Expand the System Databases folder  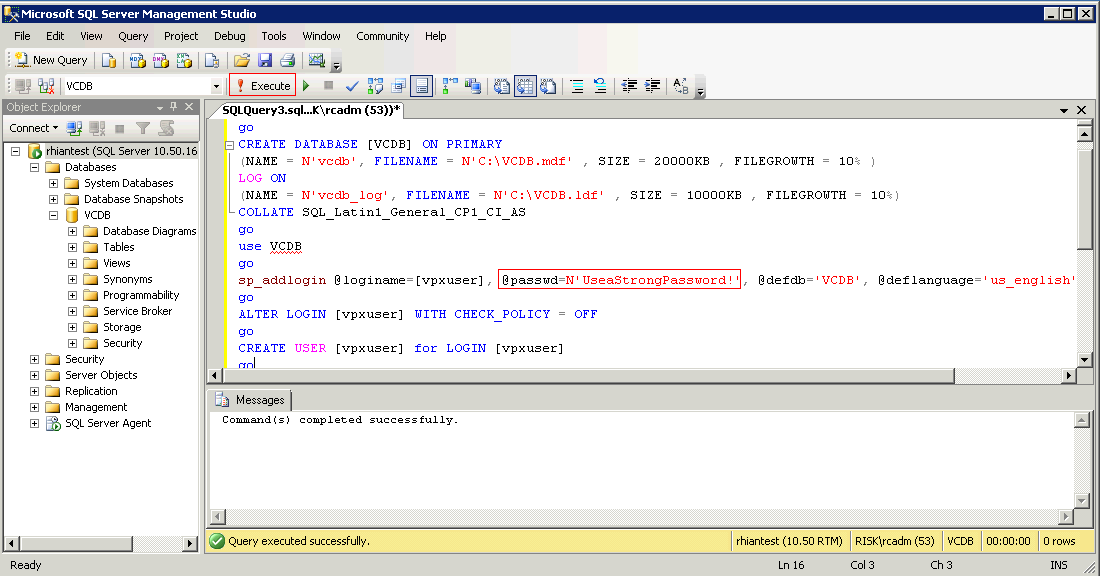point(53,183)
